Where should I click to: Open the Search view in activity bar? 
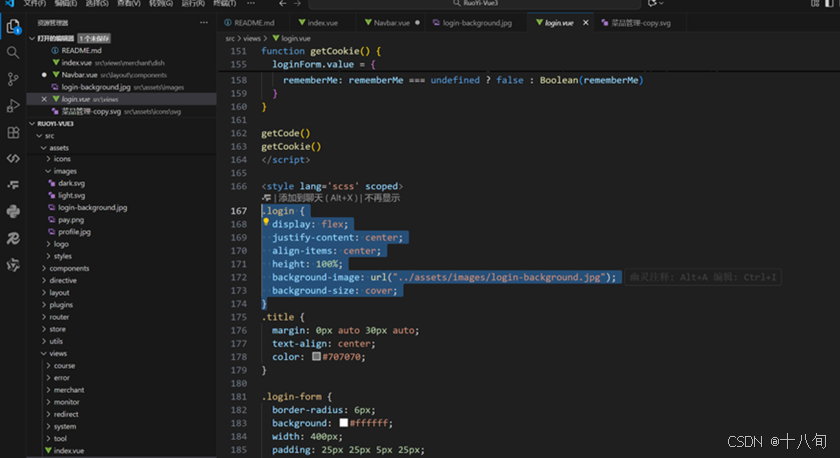13,52
